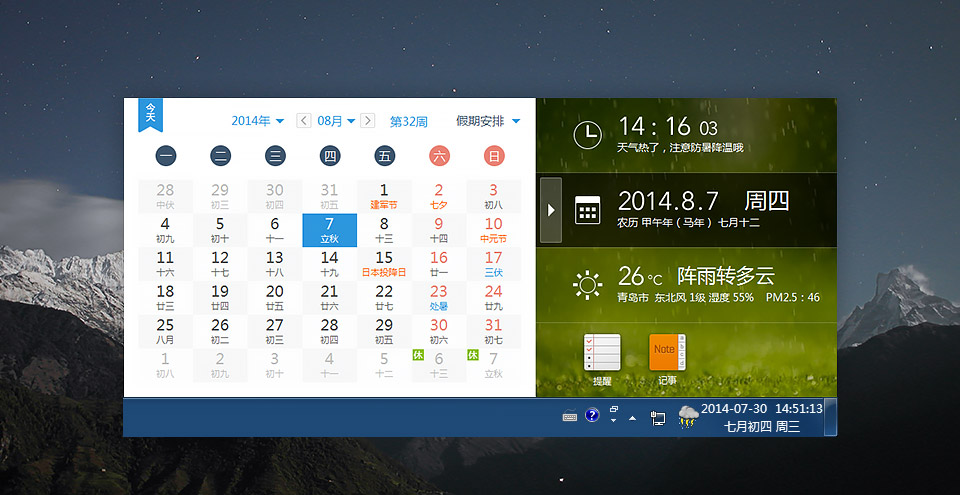Go to next month arrow
The height and width of the screenshot is (495, 960).
coord(367,121)
